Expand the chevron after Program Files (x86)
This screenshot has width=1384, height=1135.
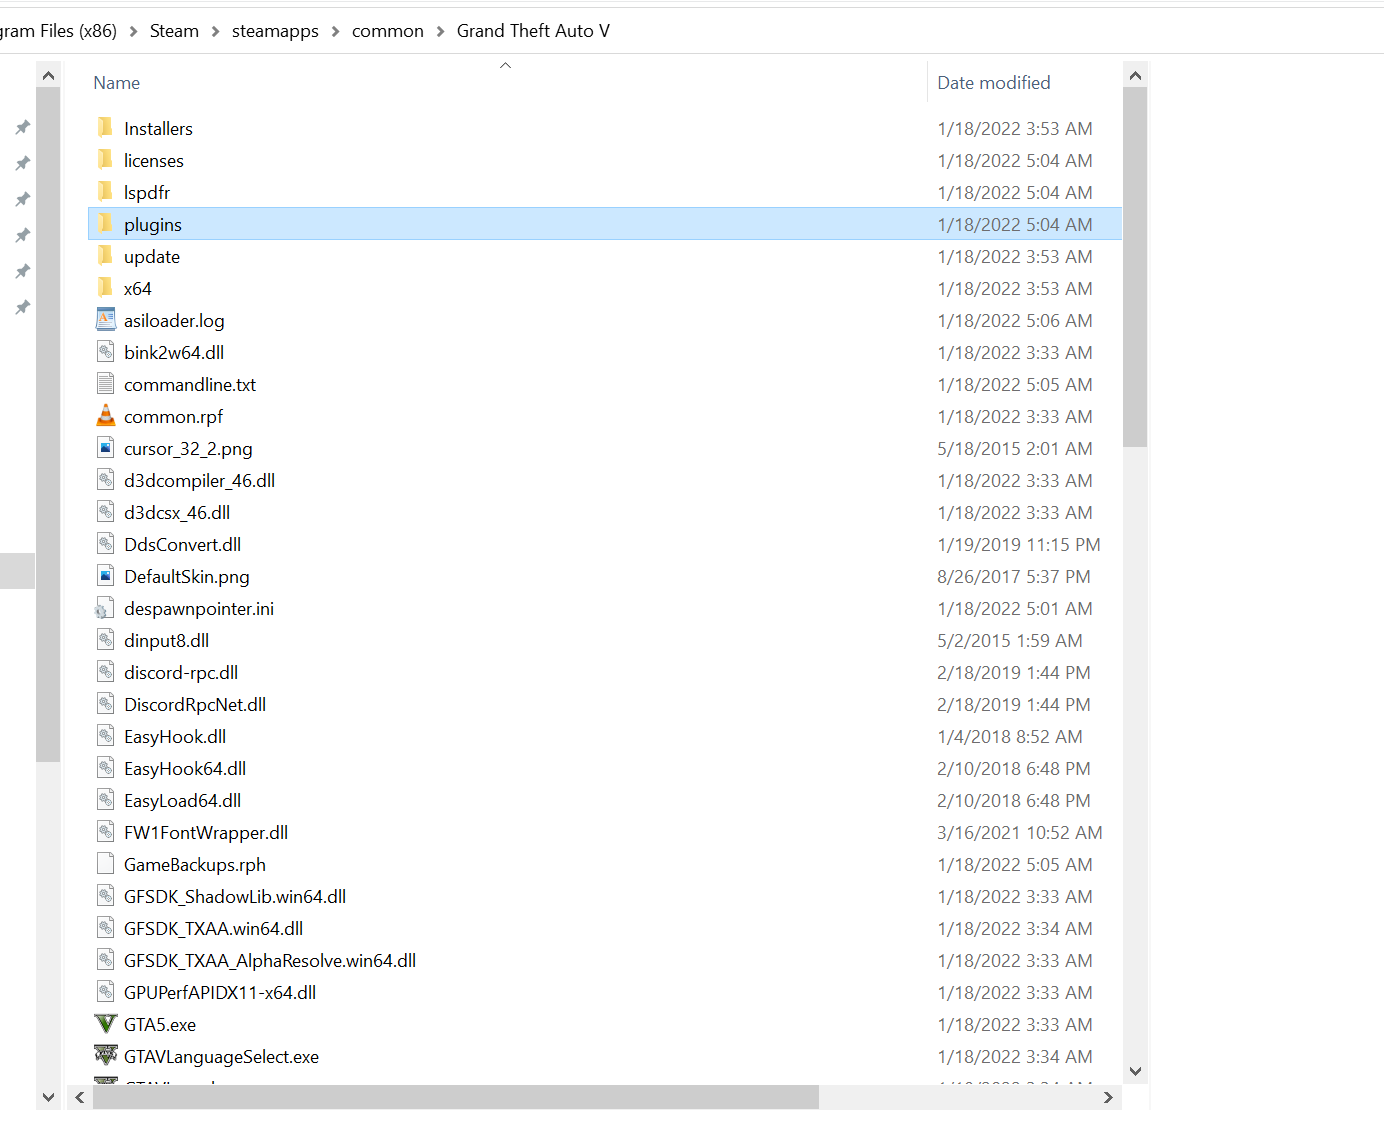tap(133, 31)
